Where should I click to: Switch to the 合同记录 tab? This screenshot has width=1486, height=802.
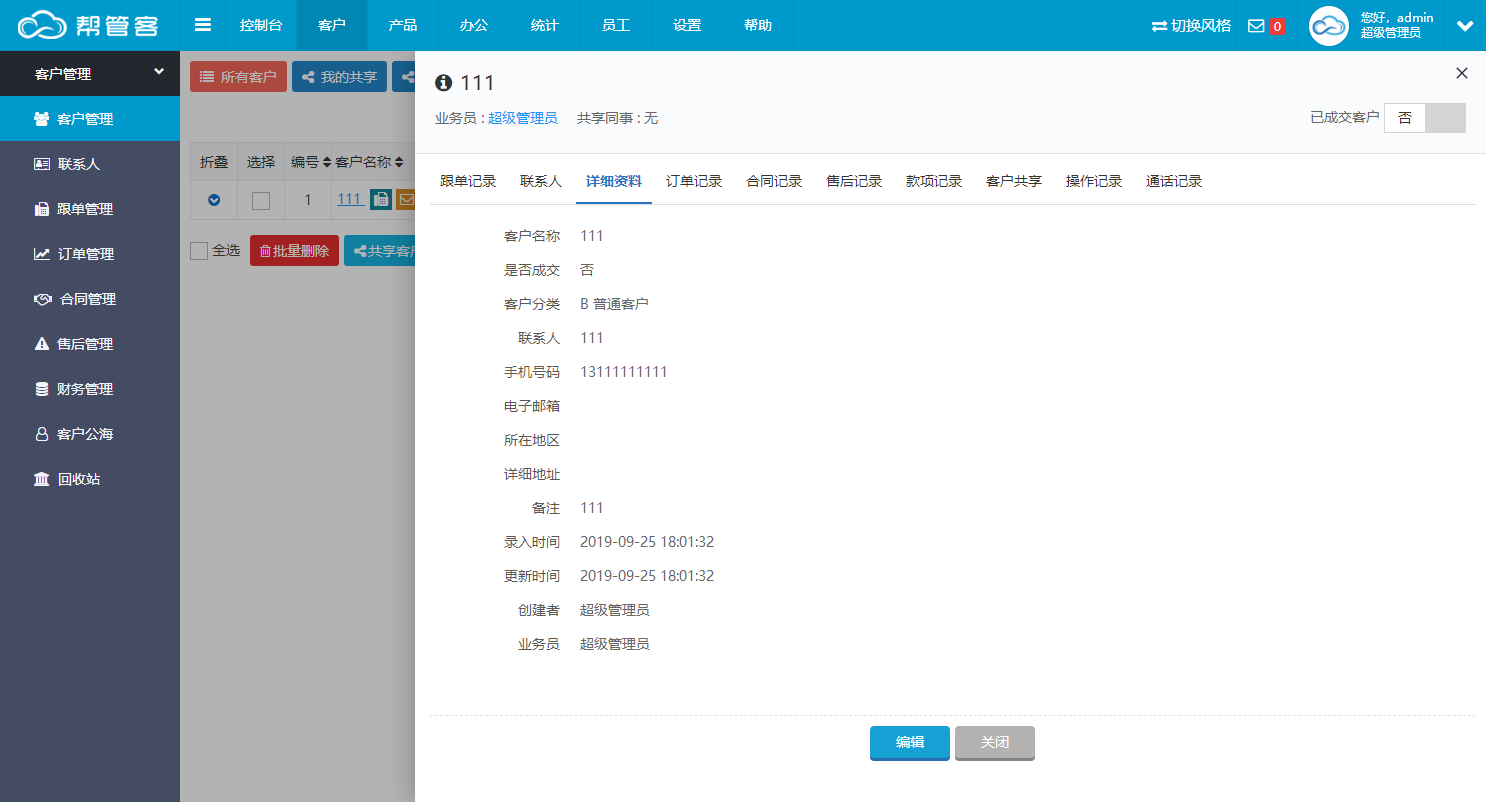[x=774, y=182]
